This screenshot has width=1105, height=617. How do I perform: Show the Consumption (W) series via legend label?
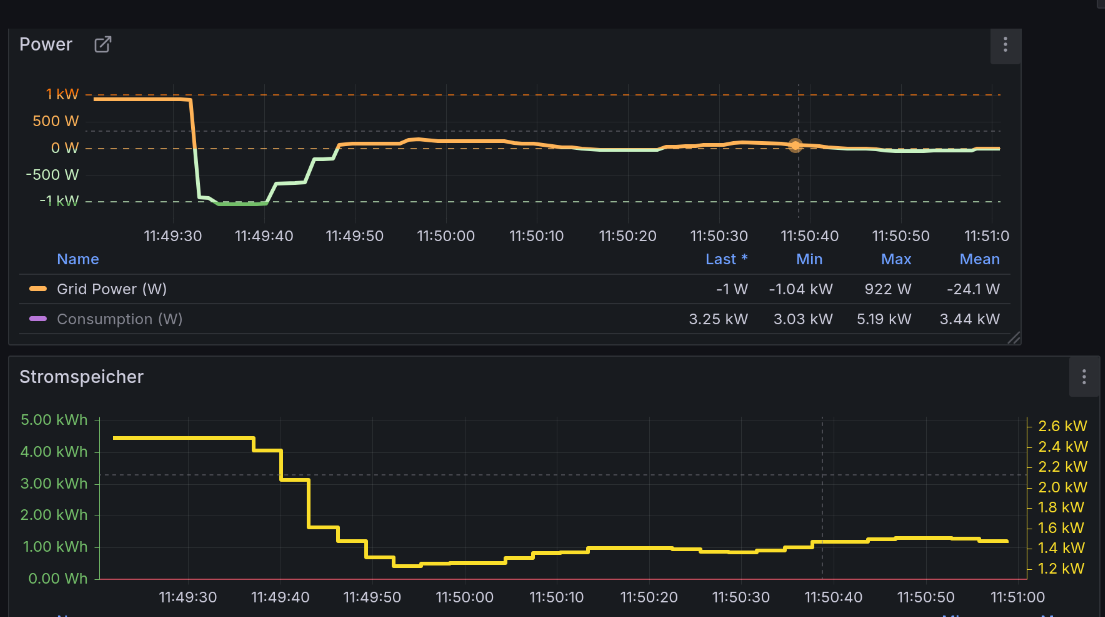[119, 319]
